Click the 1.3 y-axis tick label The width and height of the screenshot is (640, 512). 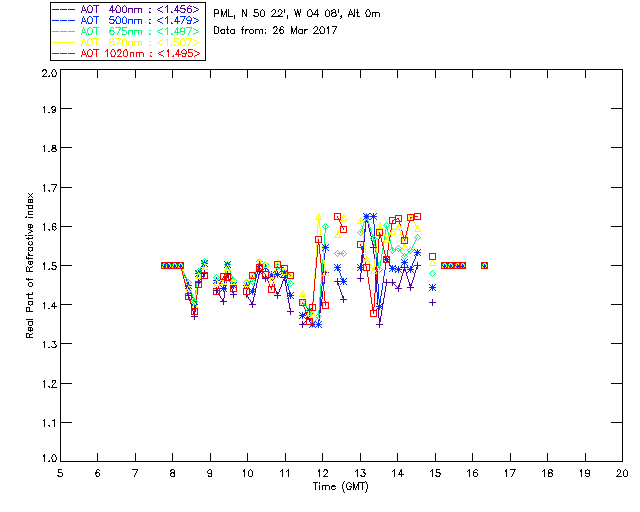pos(49,344)
